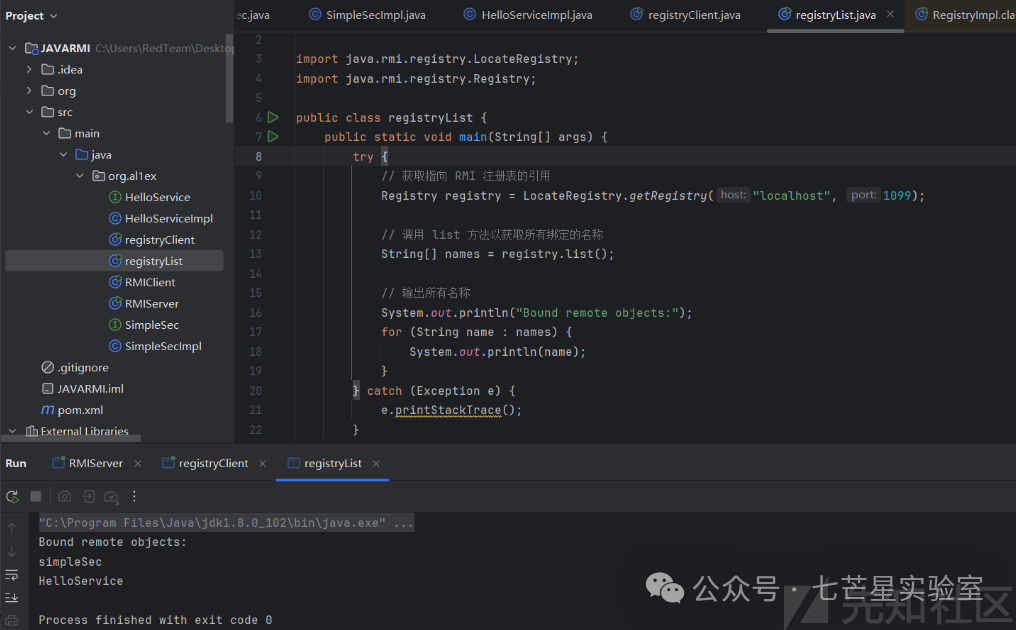The image size is (1016, 630).
Task: Collapse the java folder
Action: (x=63, y=155)
